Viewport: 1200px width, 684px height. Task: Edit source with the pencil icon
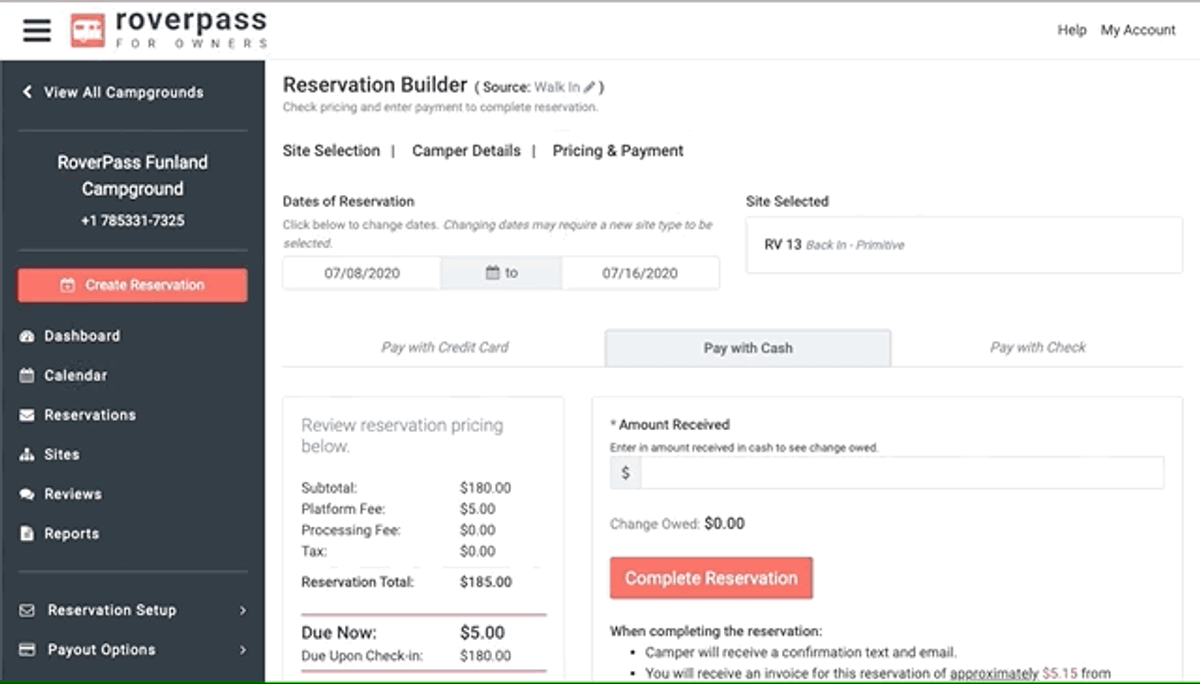pos(590,87)
